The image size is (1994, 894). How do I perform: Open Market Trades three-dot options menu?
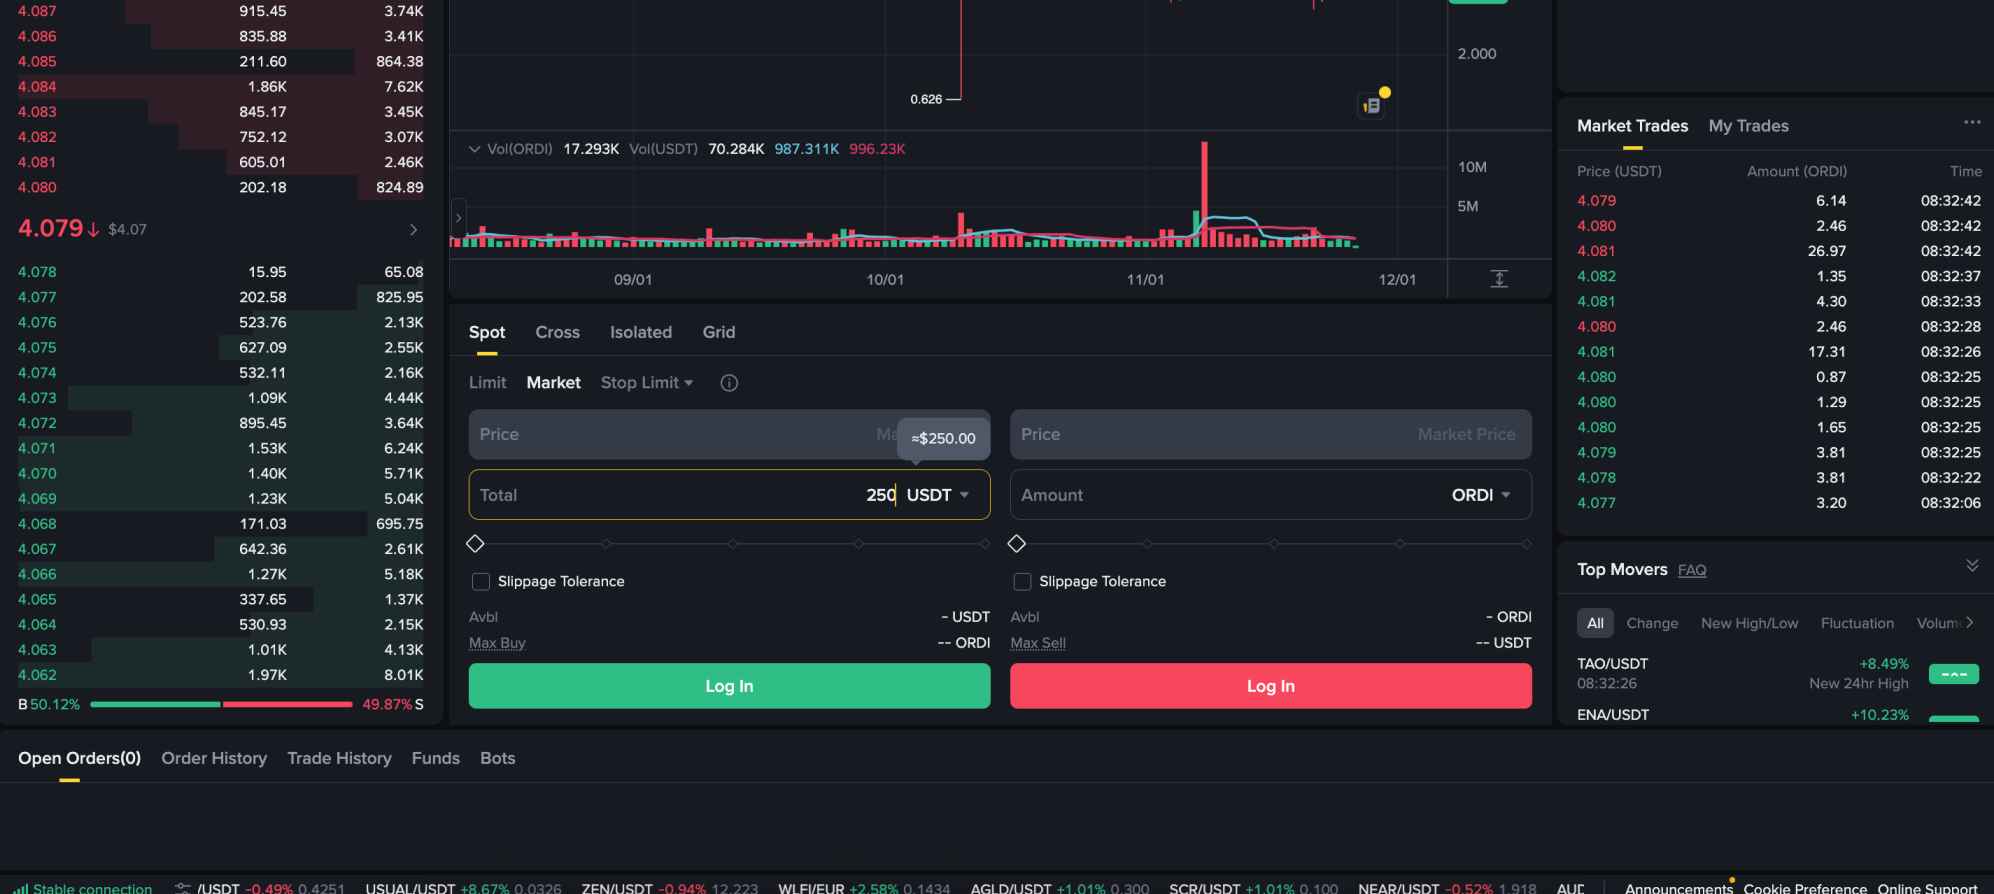click(1971, 122)
